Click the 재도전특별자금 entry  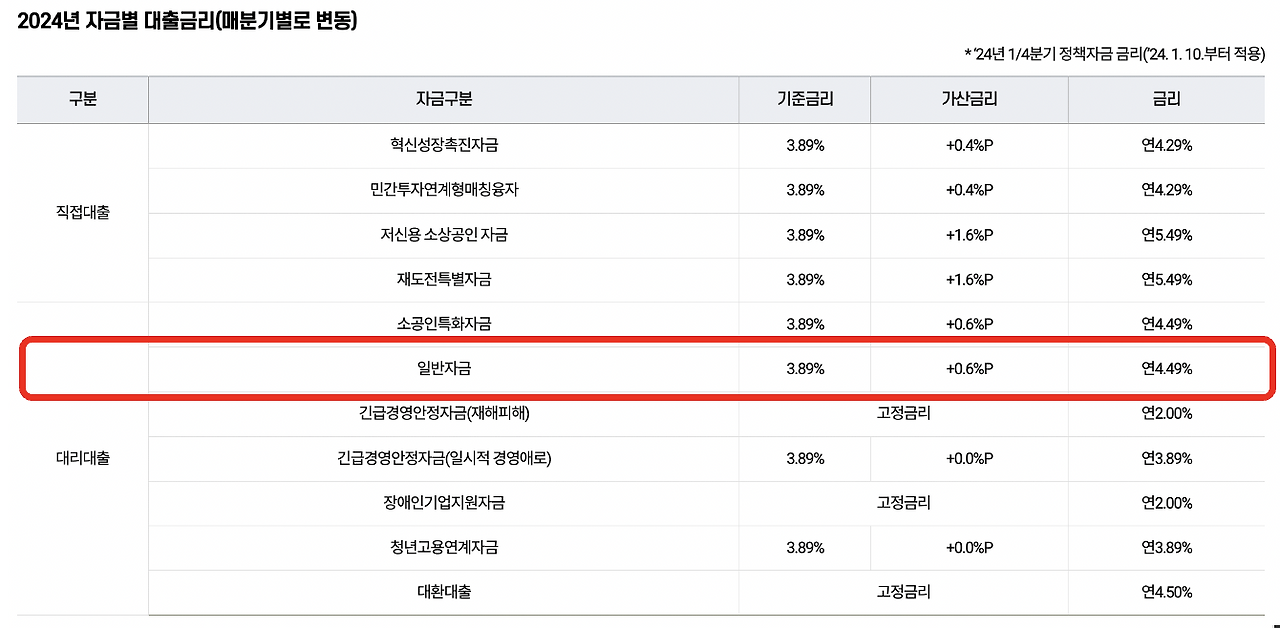tap(444, 280)
